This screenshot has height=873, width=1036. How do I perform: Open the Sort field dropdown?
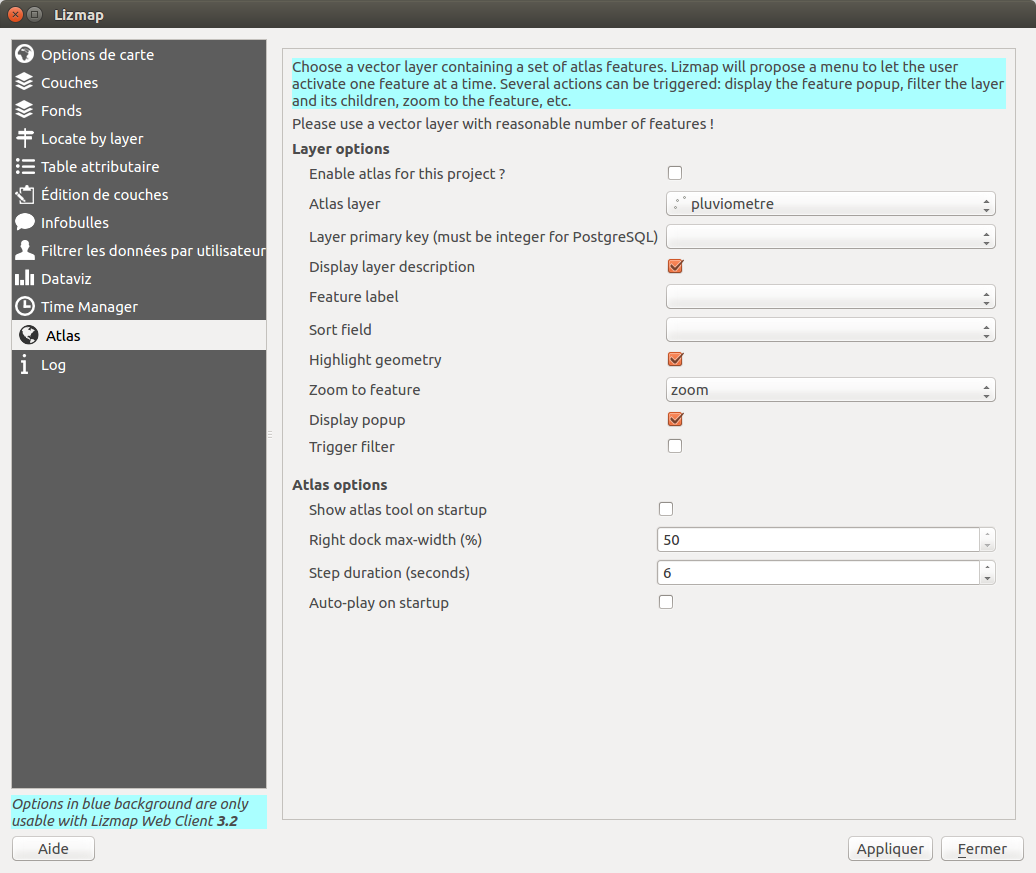coord(831,330)
